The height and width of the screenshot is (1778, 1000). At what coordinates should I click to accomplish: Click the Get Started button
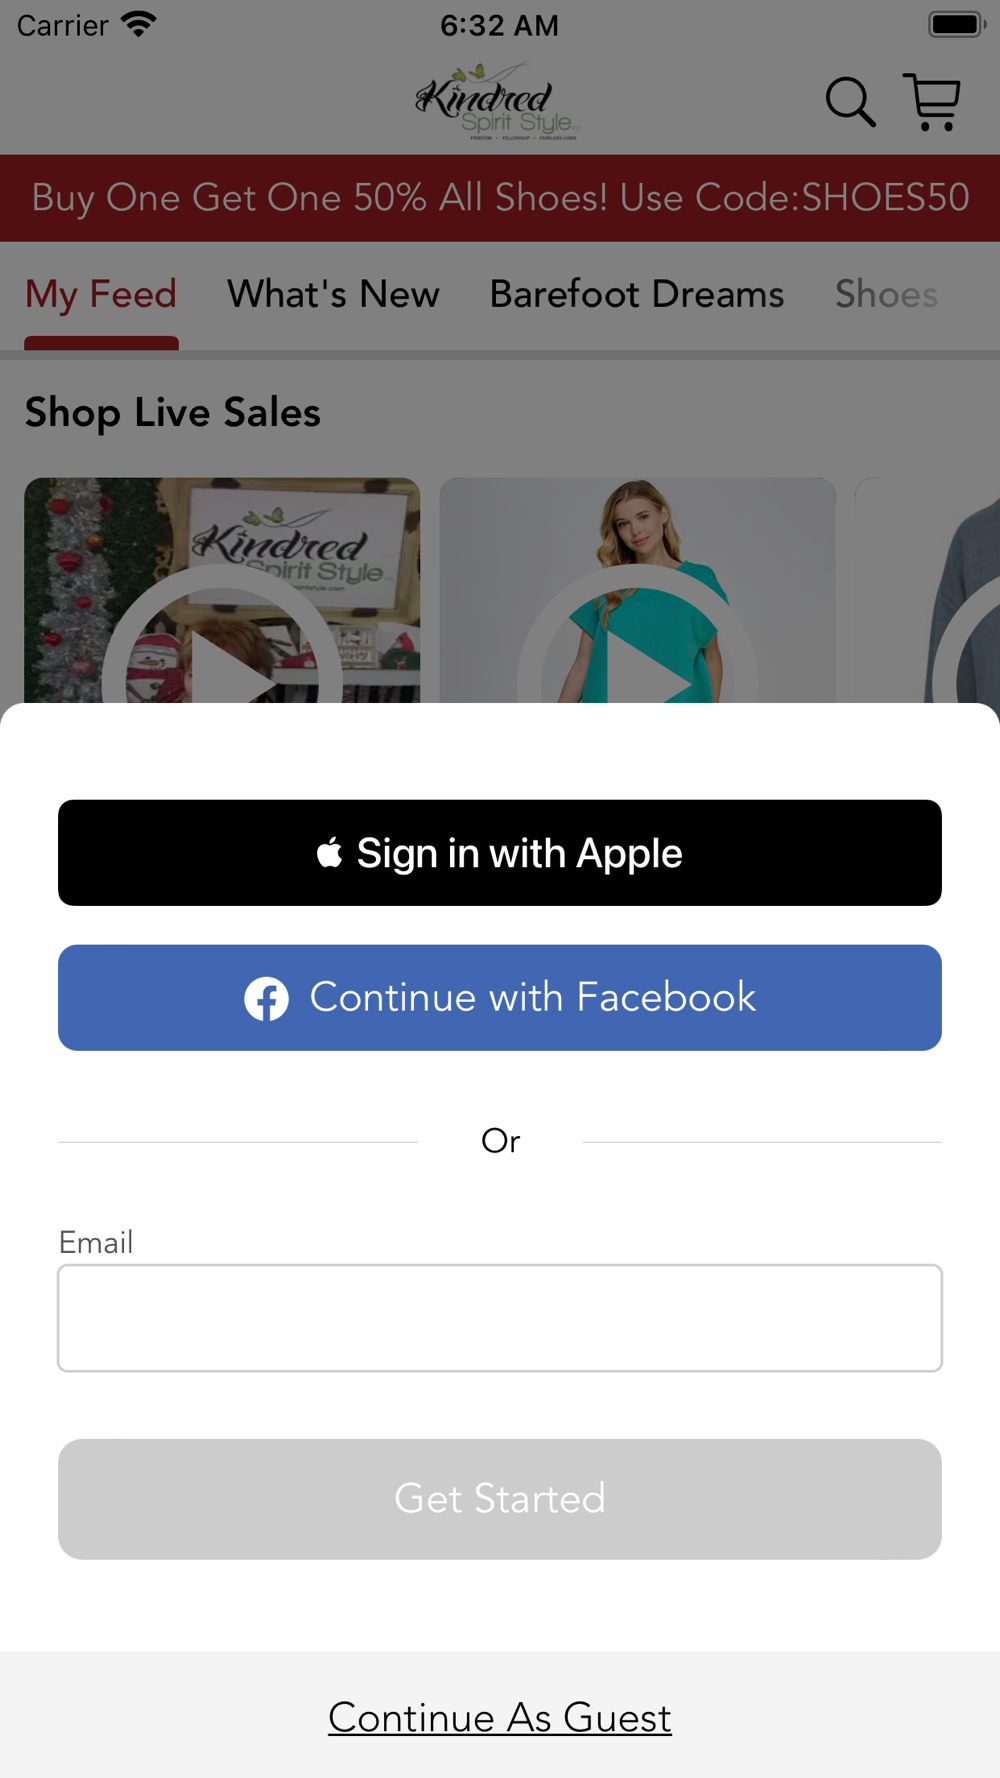click(500, 1499)
